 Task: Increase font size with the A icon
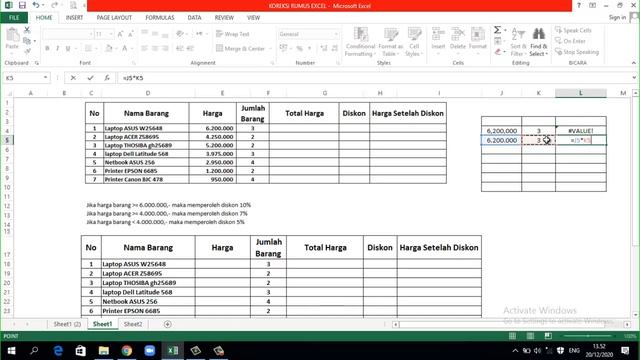[120, 34]
